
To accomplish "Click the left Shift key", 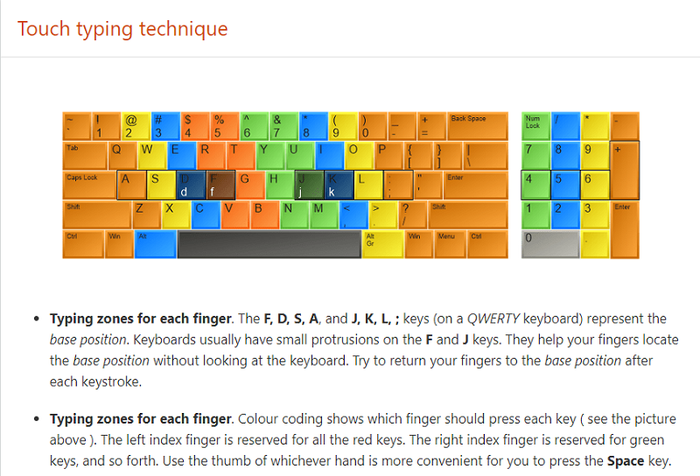I will [97, 215].
